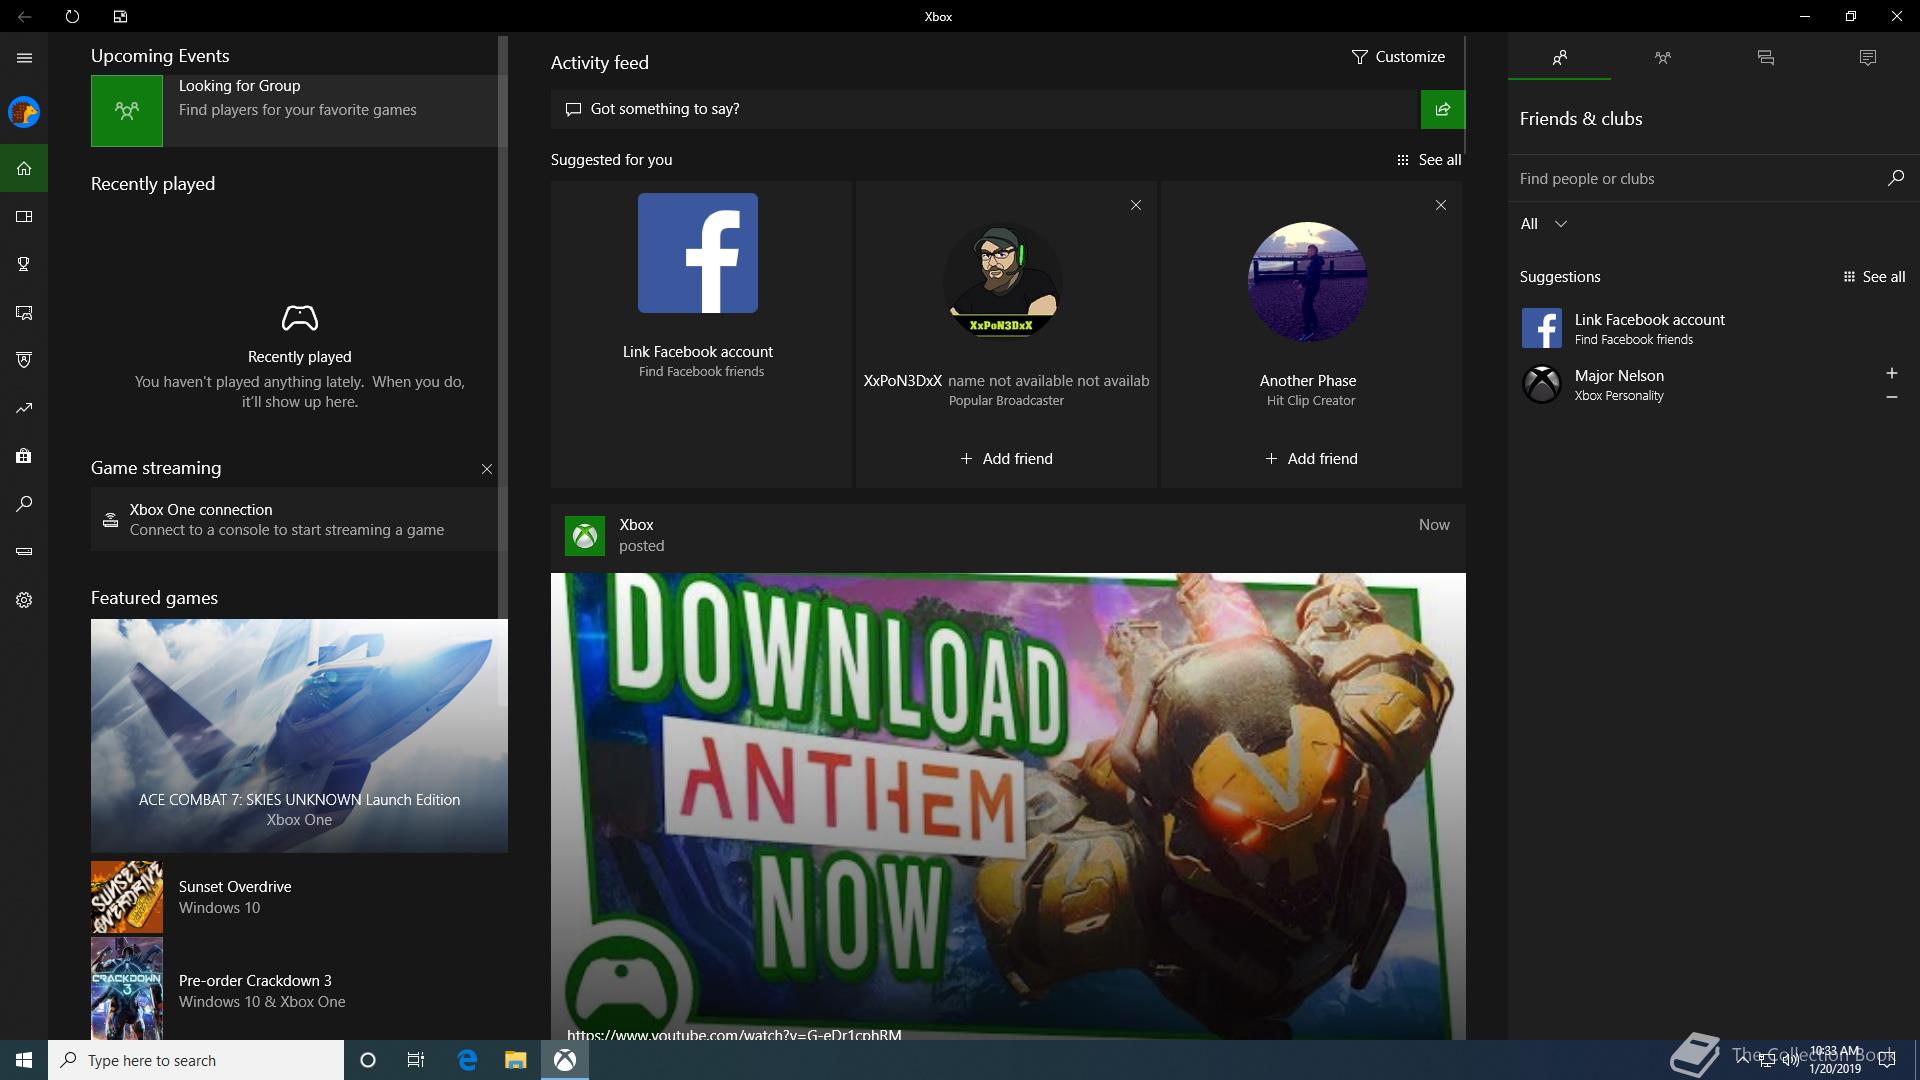
Task: Open File Explorer from taskbar
Action: 515,1060
